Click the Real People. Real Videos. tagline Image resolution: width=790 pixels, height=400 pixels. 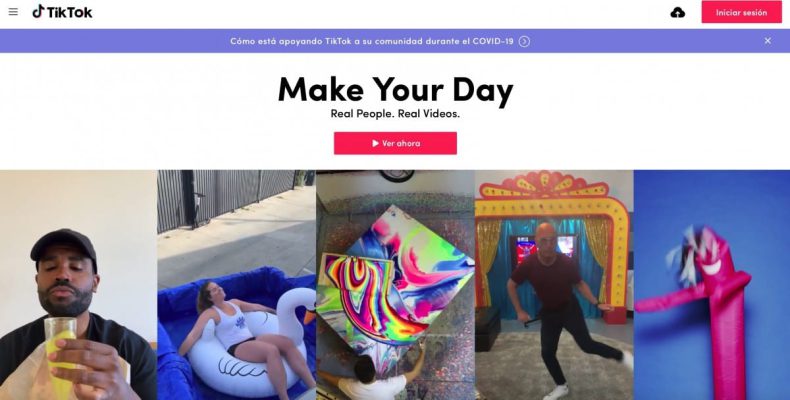395,114
